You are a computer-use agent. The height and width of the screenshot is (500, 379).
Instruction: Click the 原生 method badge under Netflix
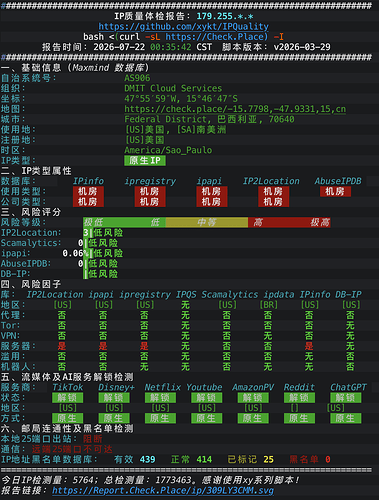tap(160, 418)
